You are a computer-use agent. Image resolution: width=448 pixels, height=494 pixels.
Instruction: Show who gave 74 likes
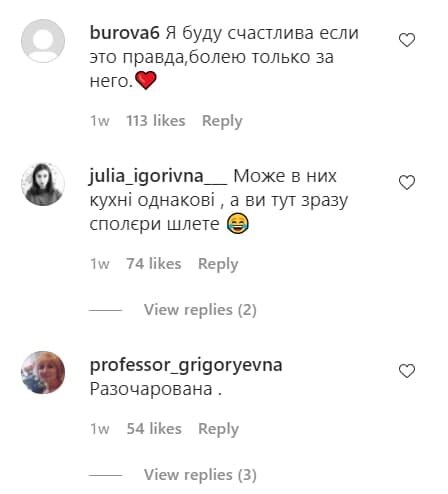click(x=154, y=264)
